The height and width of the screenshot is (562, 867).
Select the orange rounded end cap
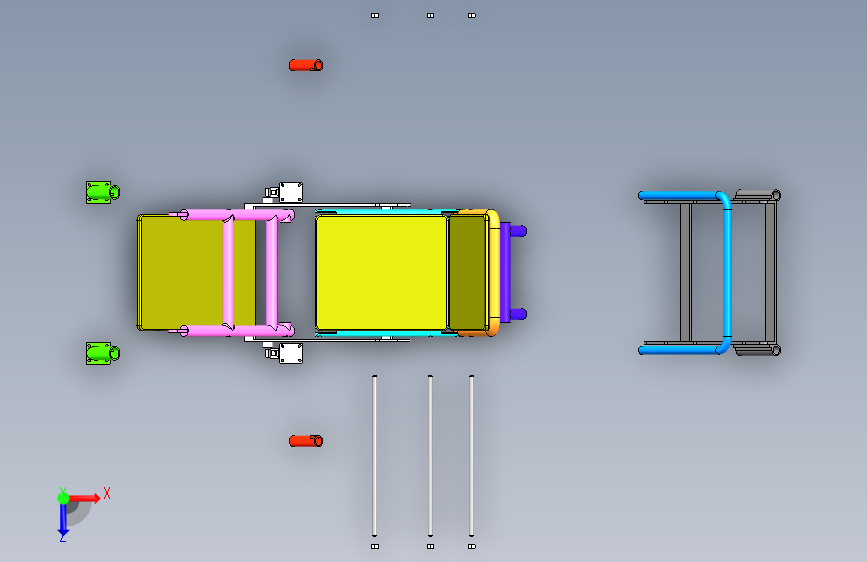pos(494,273)
